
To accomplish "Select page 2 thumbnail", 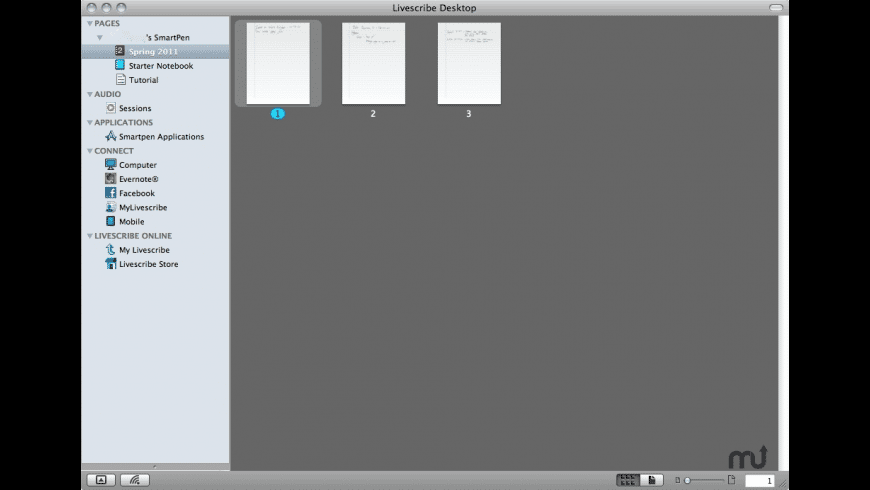I will [x=373, y=63].
